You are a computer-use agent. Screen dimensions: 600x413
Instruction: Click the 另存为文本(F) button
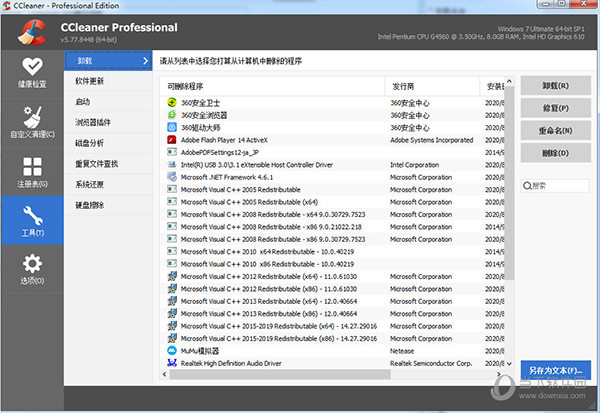tap(555, 371)
